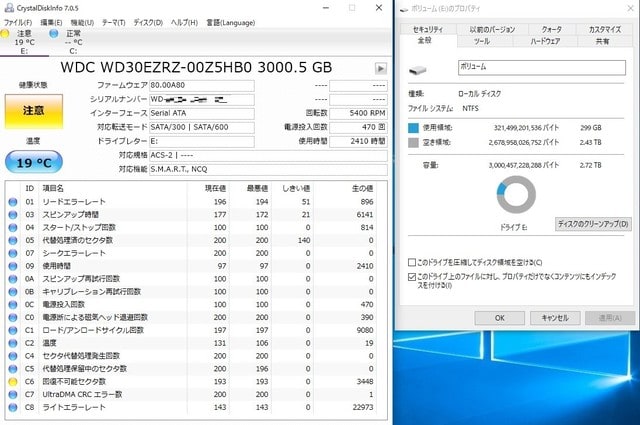
Task: Switch to the ツール tab
Action: point(482,41)
